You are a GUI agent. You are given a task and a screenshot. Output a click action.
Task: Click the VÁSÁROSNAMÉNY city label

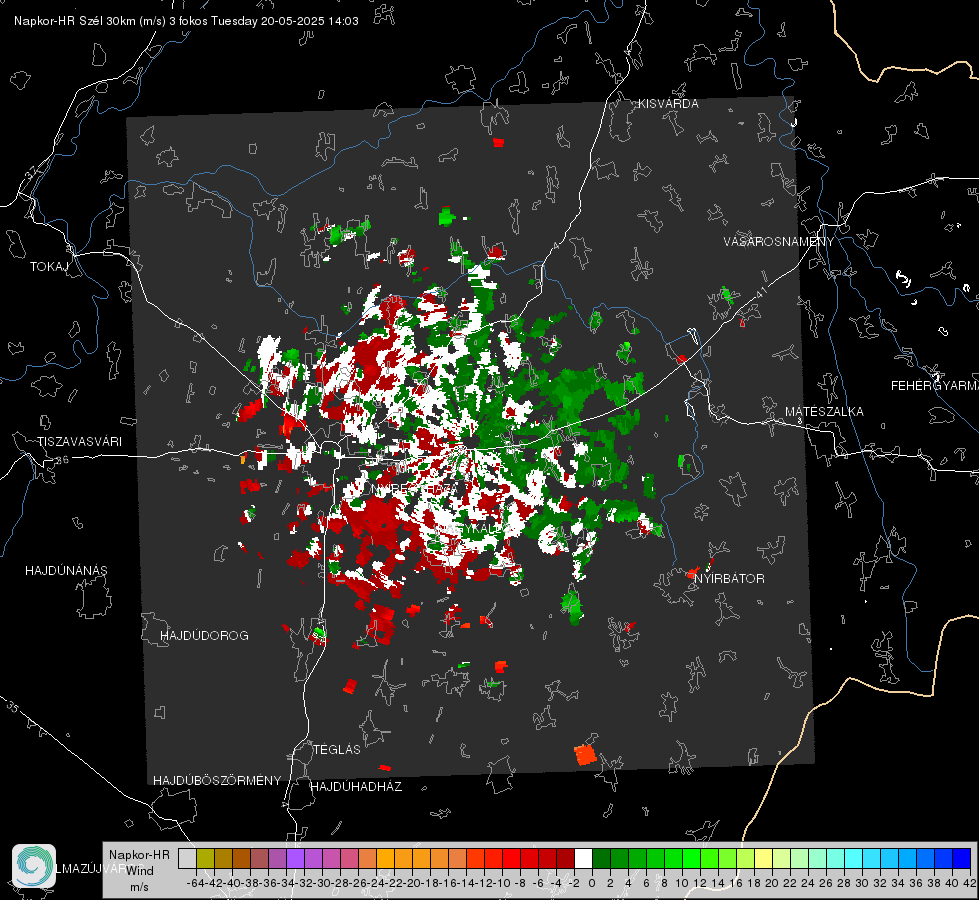pyautogui.click(x=779, y=242)
